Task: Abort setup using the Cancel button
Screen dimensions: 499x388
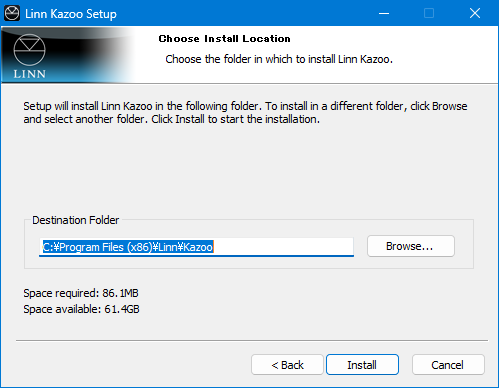Action: (448, 365)
